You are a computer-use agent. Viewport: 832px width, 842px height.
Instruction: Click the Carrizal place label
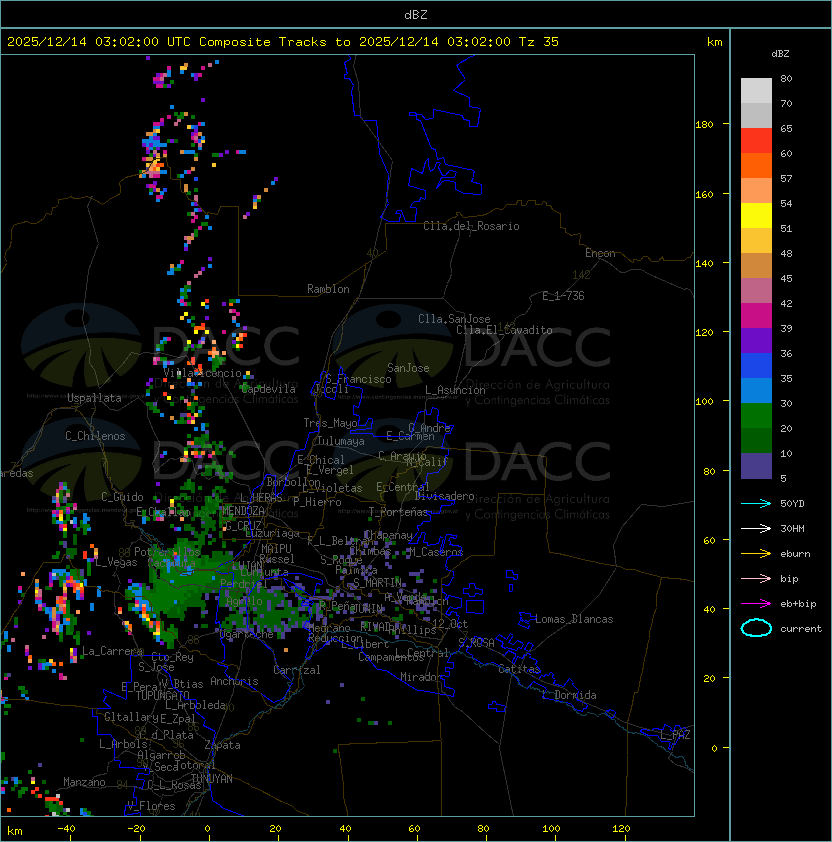tap(296, 670)
